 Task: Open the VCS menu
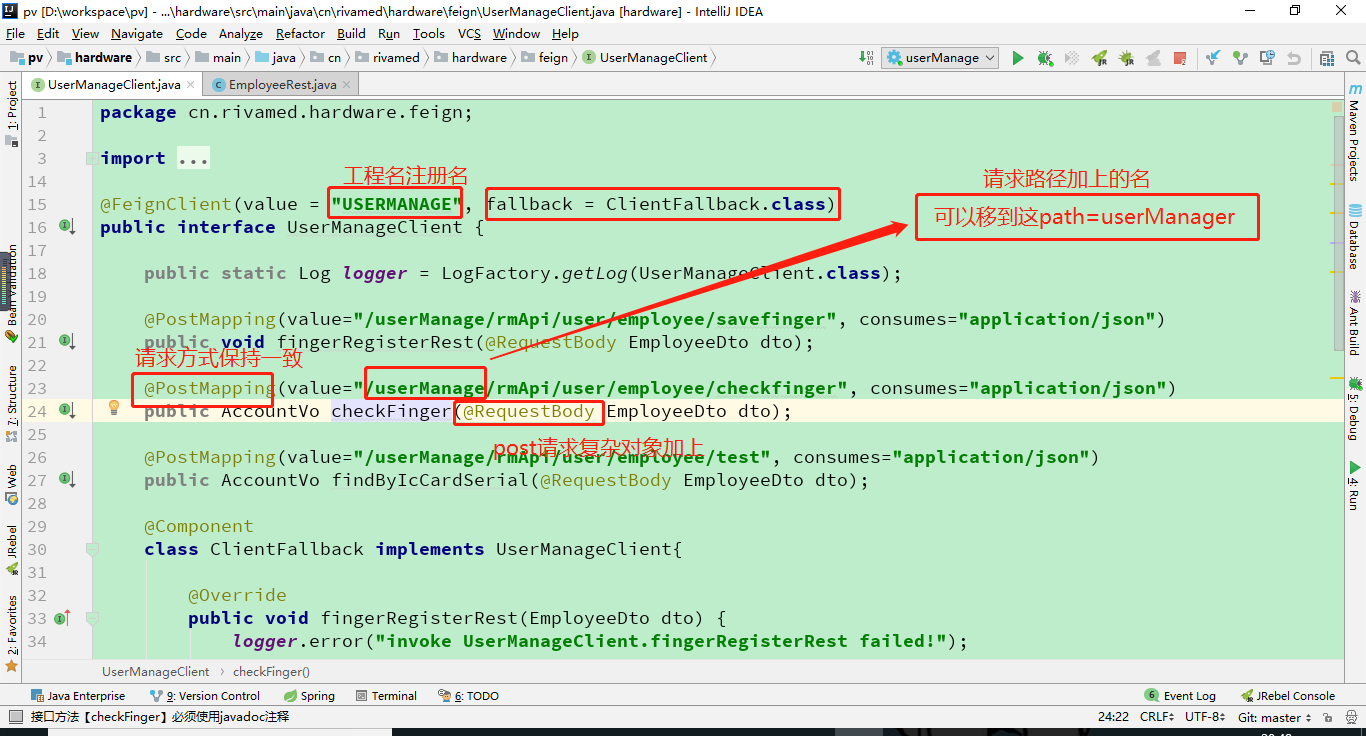click(469, 33)
